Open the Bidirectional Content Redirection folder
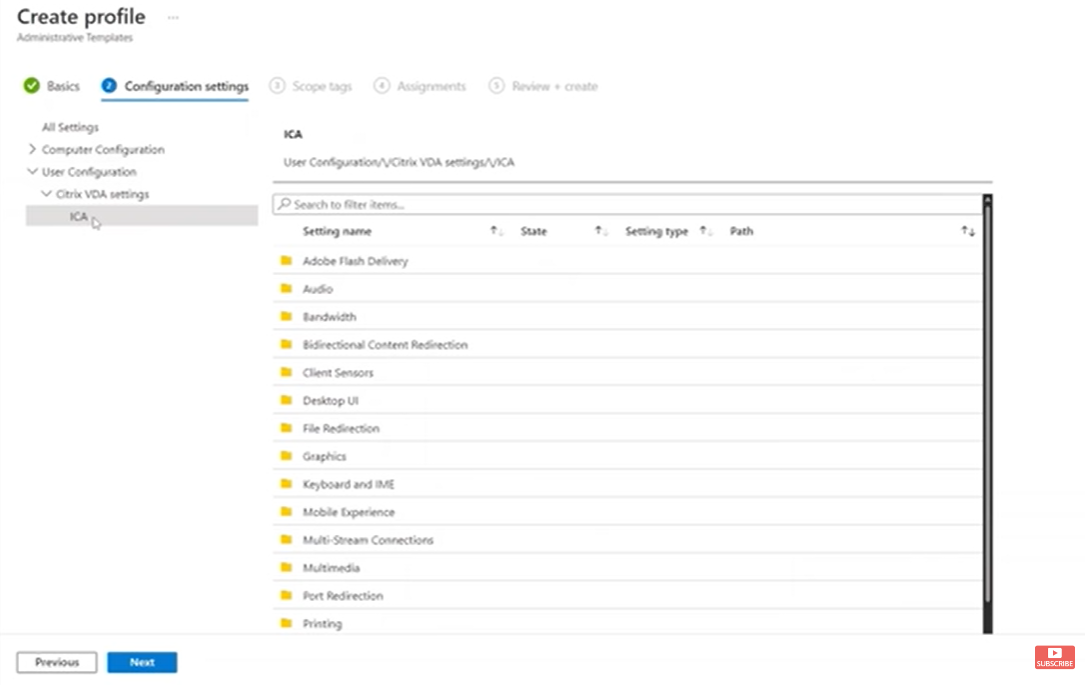Viewport: 1085px width, 685px height. (x=386, y=344)
